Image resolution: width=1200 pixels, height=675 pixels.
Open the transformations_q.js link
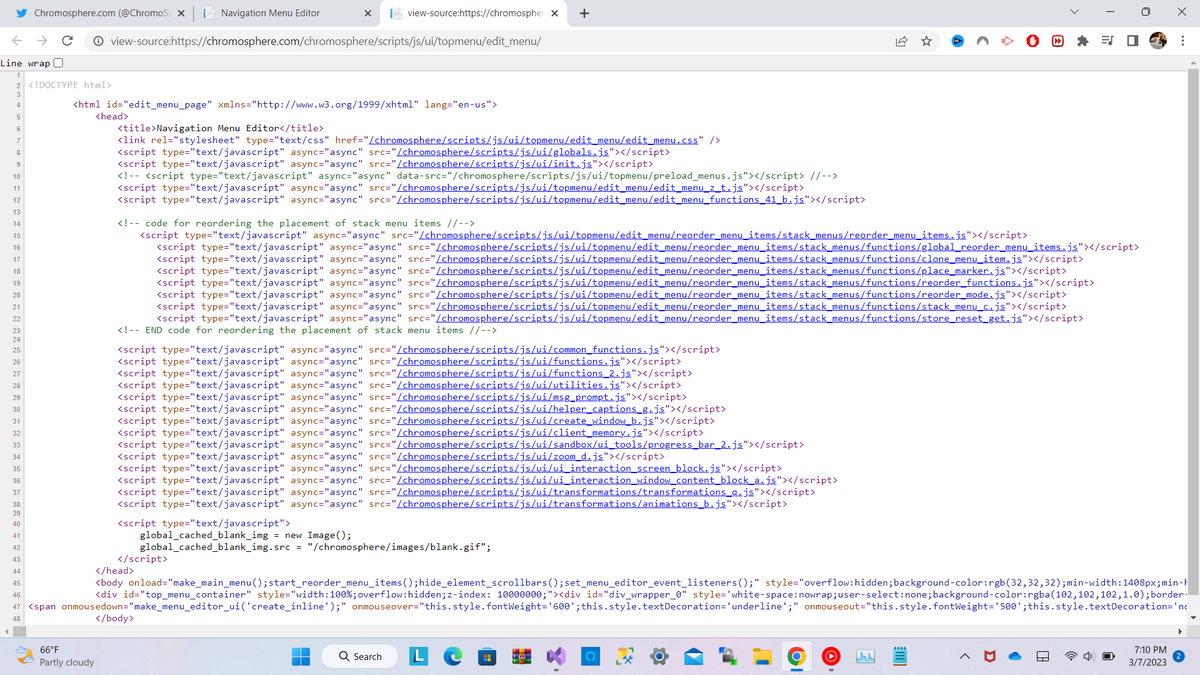(576, 493)
